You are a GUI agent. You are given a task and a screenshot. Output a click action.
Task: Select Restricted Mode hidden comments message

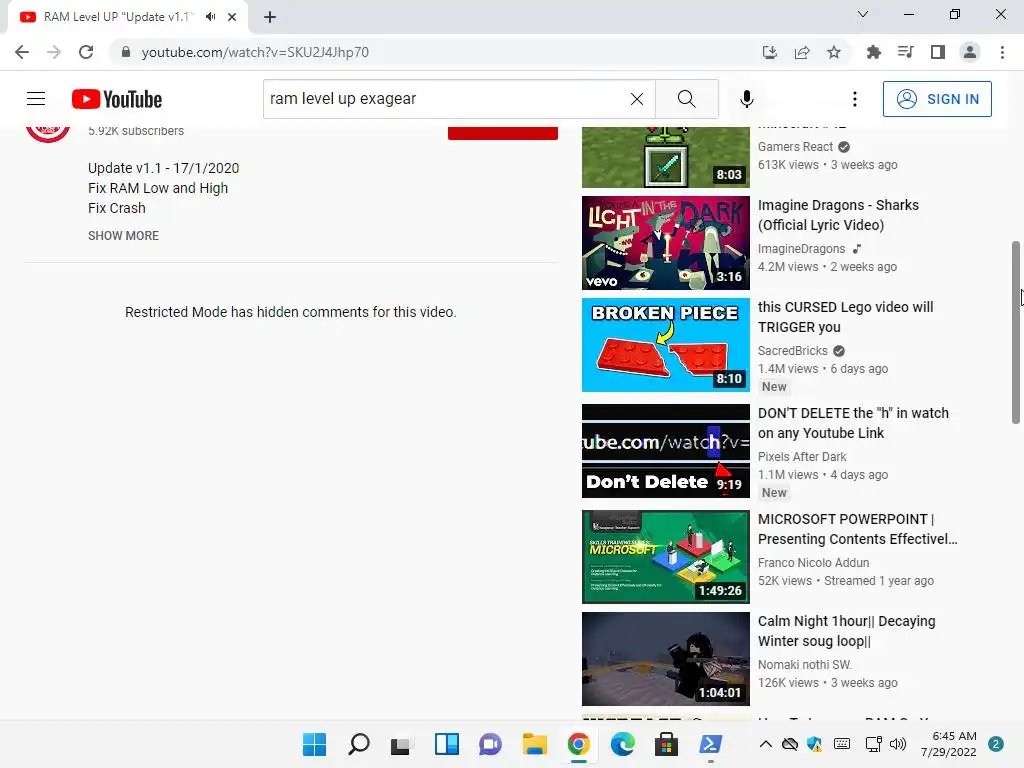click(x=291, y=312)
